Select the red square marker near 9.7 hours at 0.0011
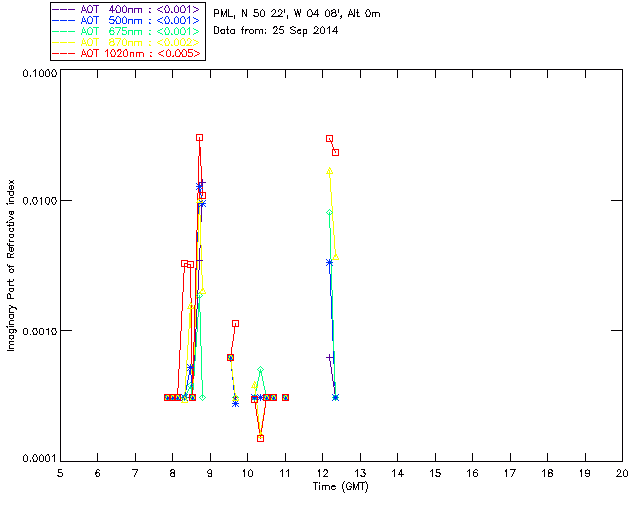Screen dimensions: 640x512 coord(236,323)
